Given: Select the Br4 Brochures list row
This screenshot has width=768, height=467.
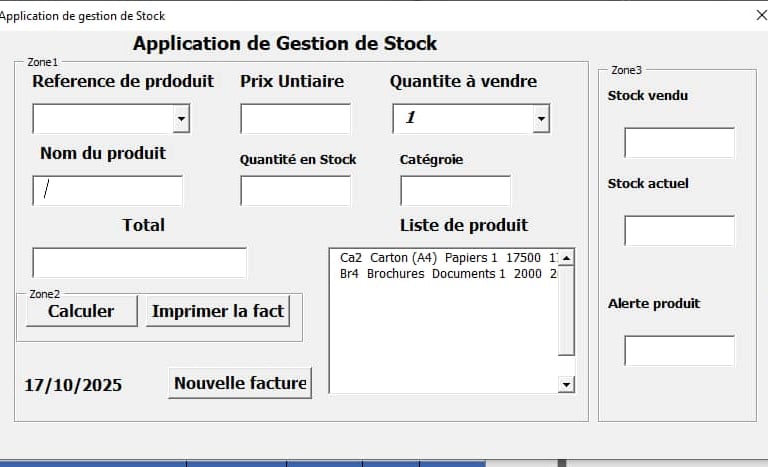Looking at the screenshot, I should pyautogui.click(x=445, y=273).
